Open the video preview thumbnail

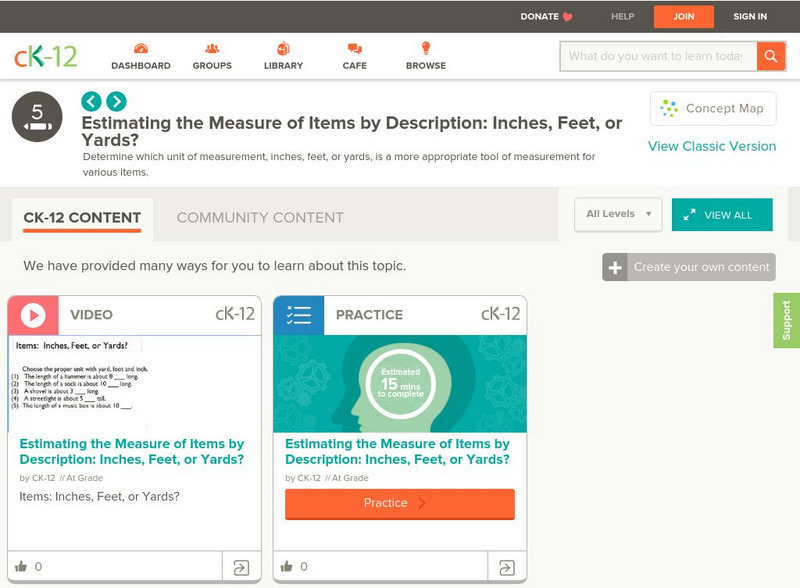pos(135,384)
